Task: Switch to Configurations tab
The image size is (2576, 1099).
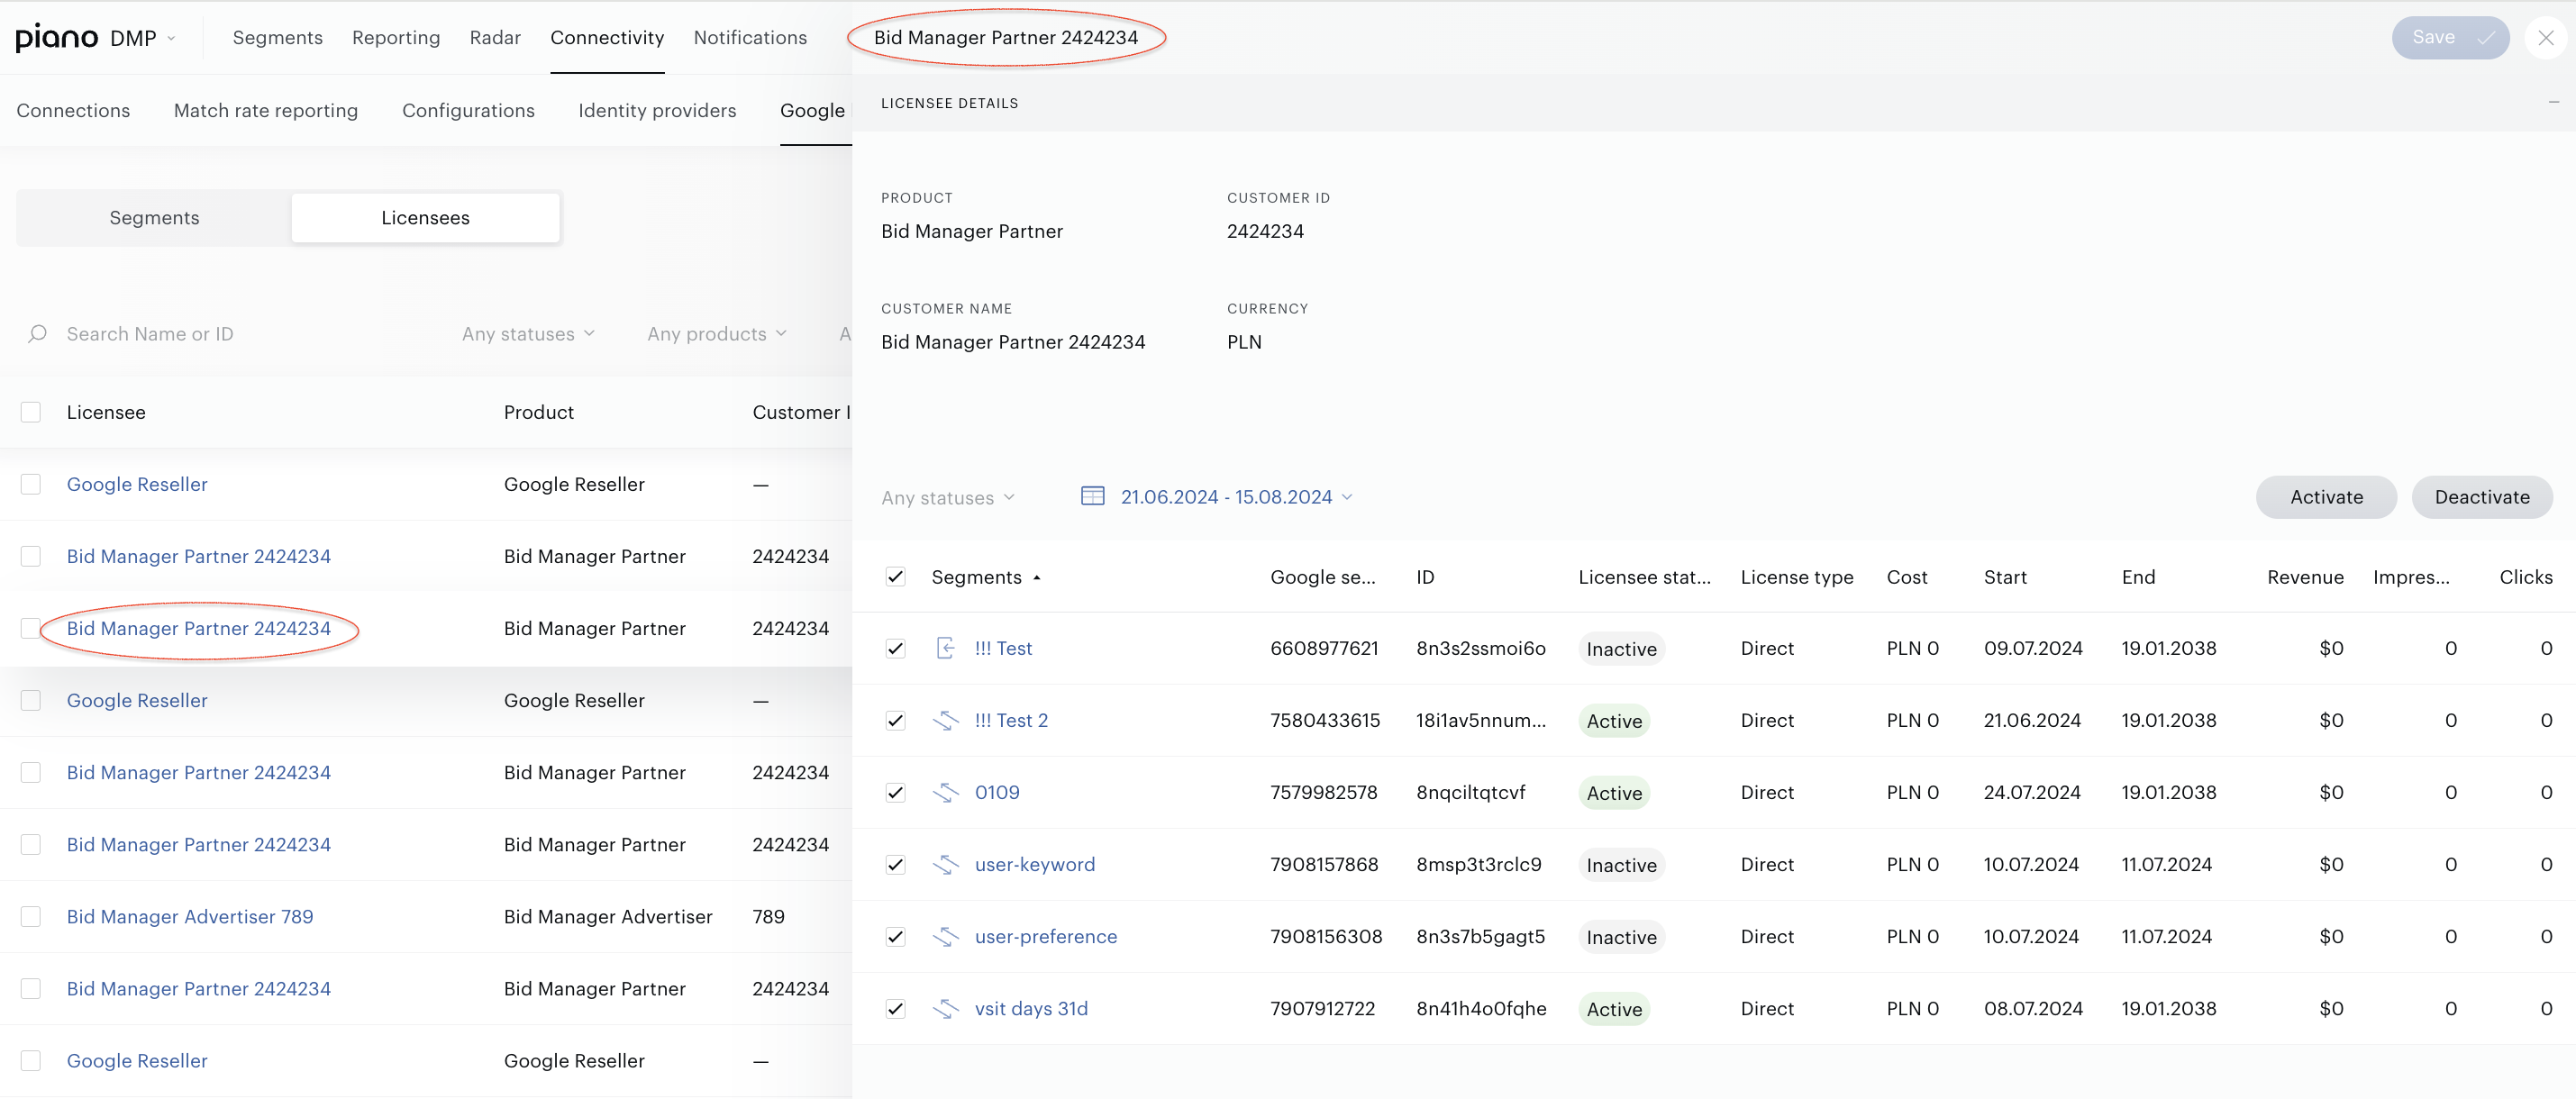Action: 468,111
